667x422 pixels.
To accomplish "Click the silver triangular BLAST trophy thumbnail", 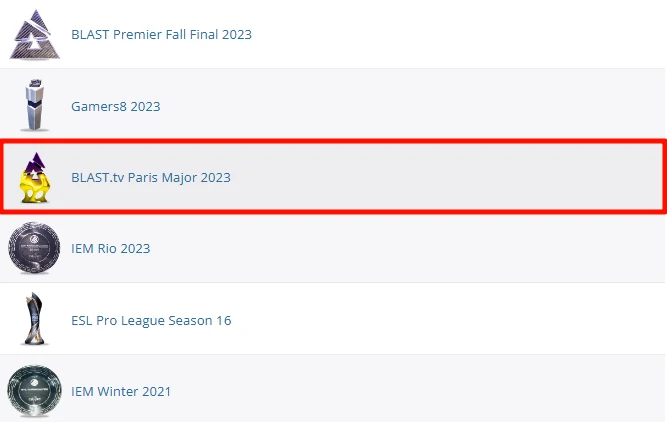I will (34, 34).
